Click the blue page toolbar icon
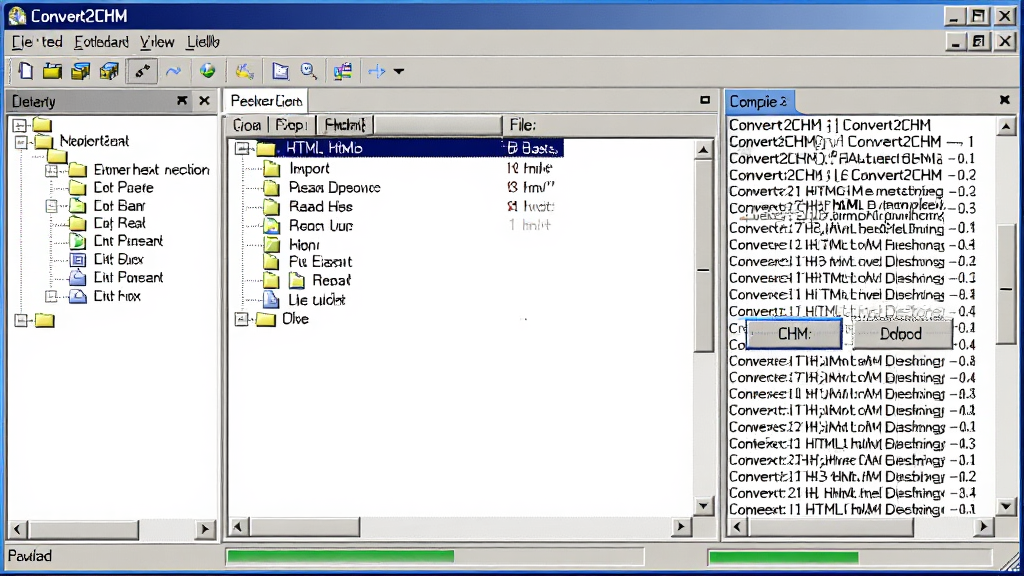 click(x=280, y=71)
